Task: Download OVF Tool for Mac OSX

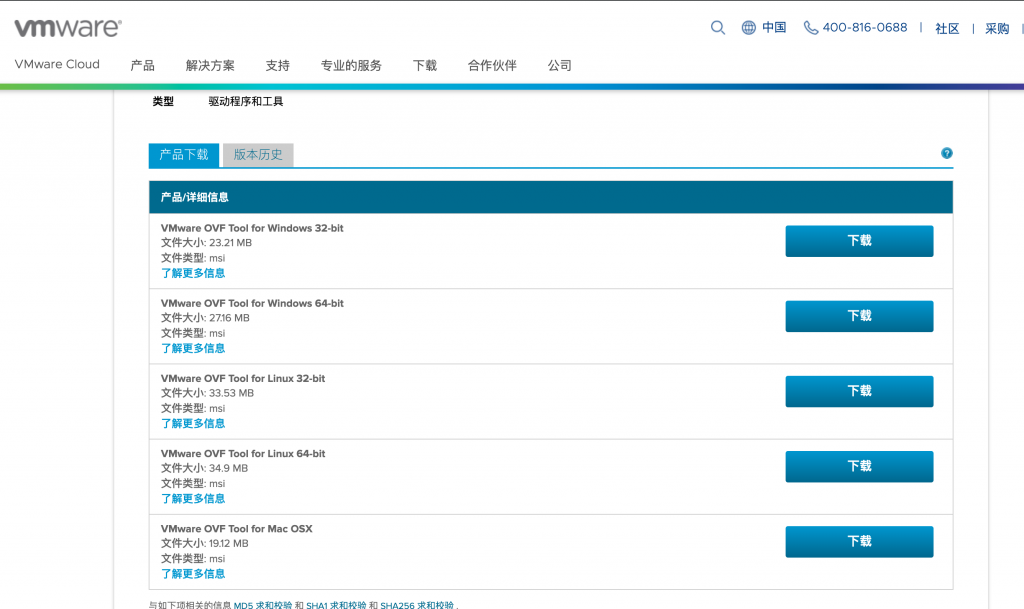Action: click(859, 541)
